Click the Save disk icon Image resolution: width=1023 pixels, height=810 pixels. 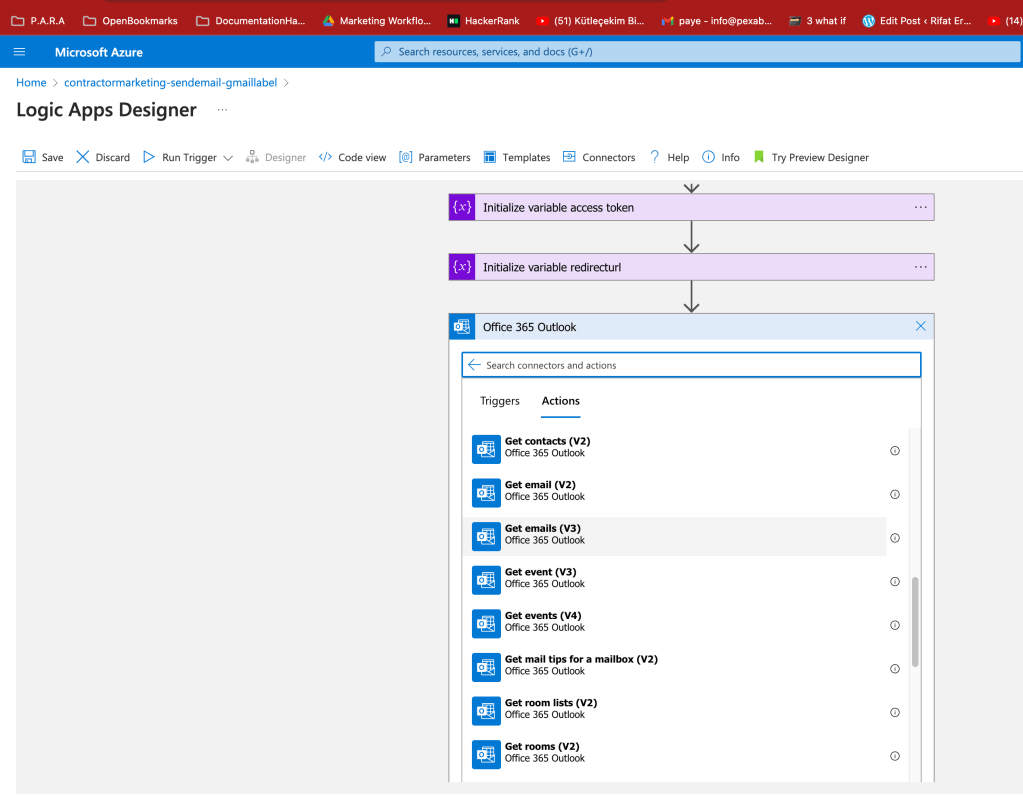click(x=29, y=157)
